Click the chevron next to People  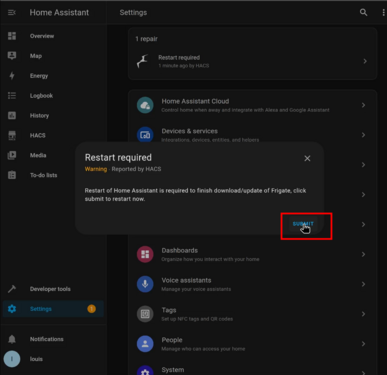tap(363, 344)
